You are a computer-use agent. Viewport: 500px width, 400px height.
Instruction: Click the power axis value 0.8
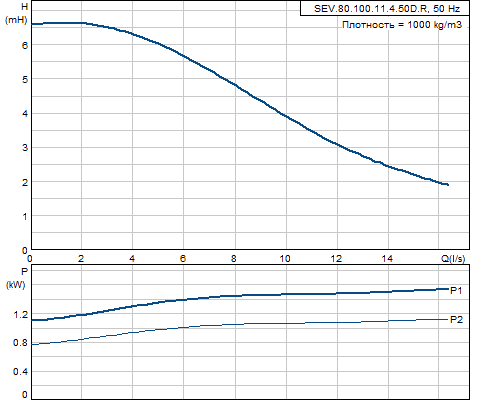(21, 343)
